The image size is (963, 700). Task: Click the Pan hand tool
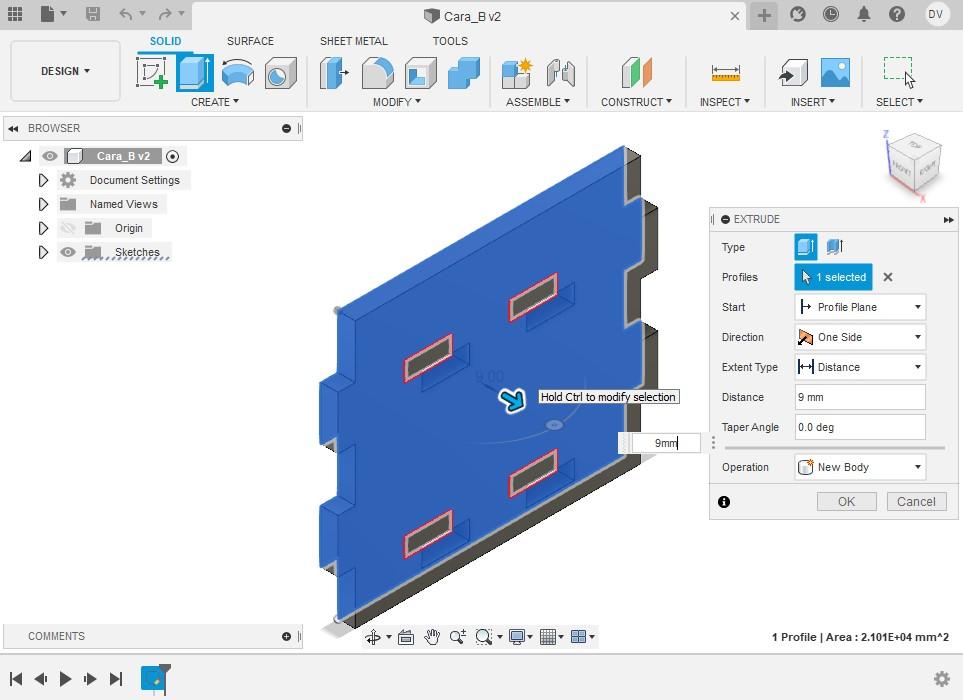432,637
